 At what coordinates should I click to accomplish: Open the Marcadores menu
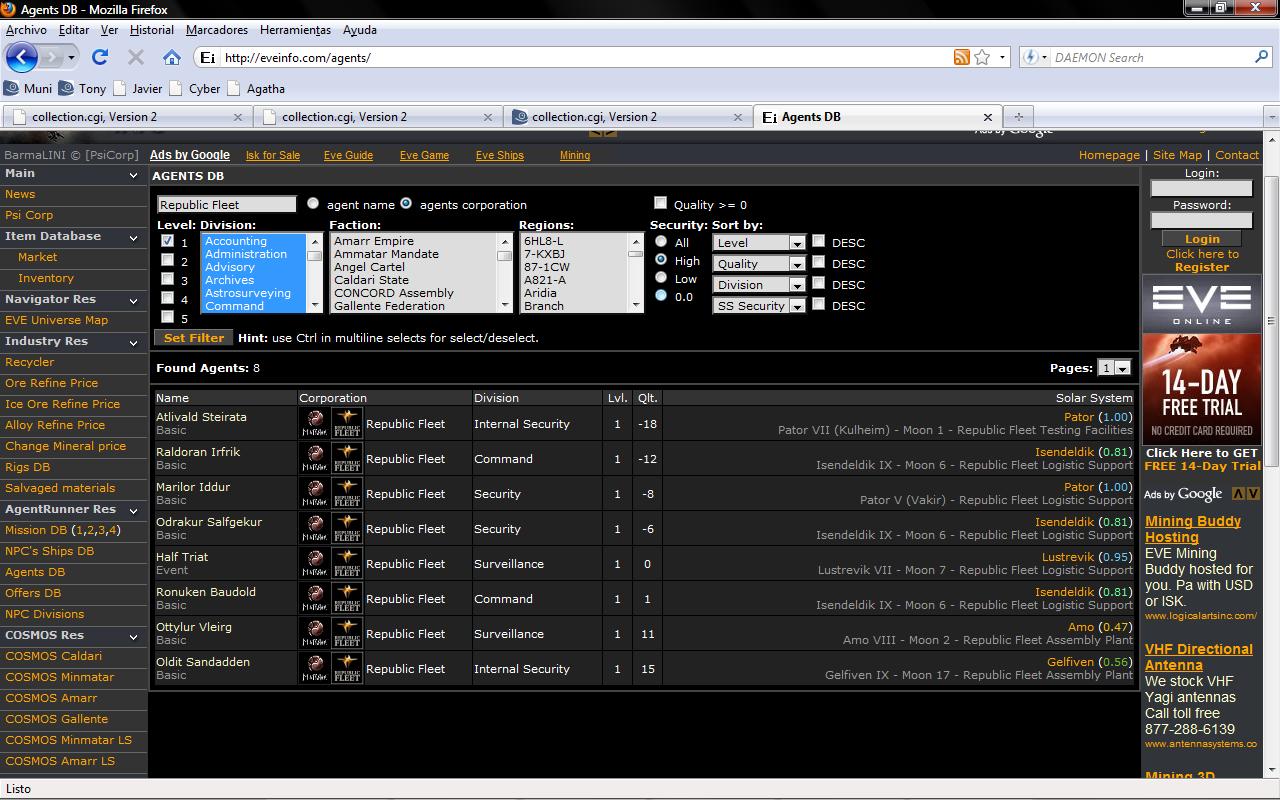click(217, 30)
